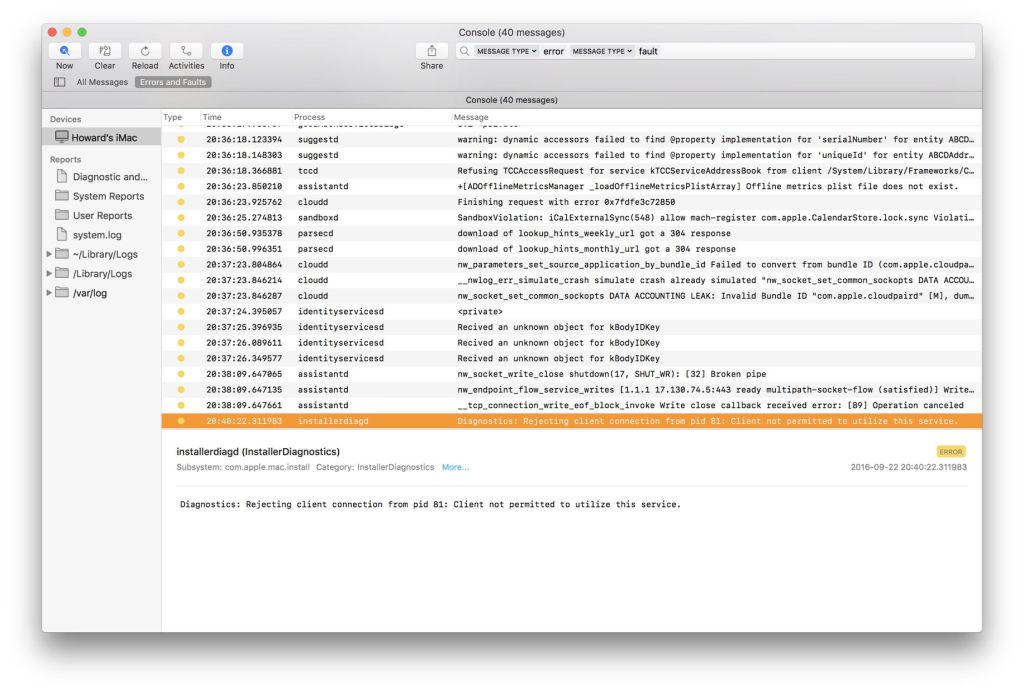The image size is (1024, 692).
Task: Show the Info pane
Action: coord(227,51)
